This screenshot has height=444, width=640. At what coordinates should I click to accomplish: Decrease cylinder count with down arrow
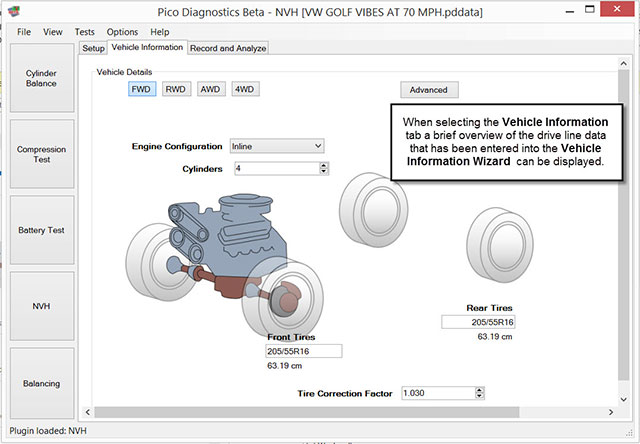tap(324, 171)
